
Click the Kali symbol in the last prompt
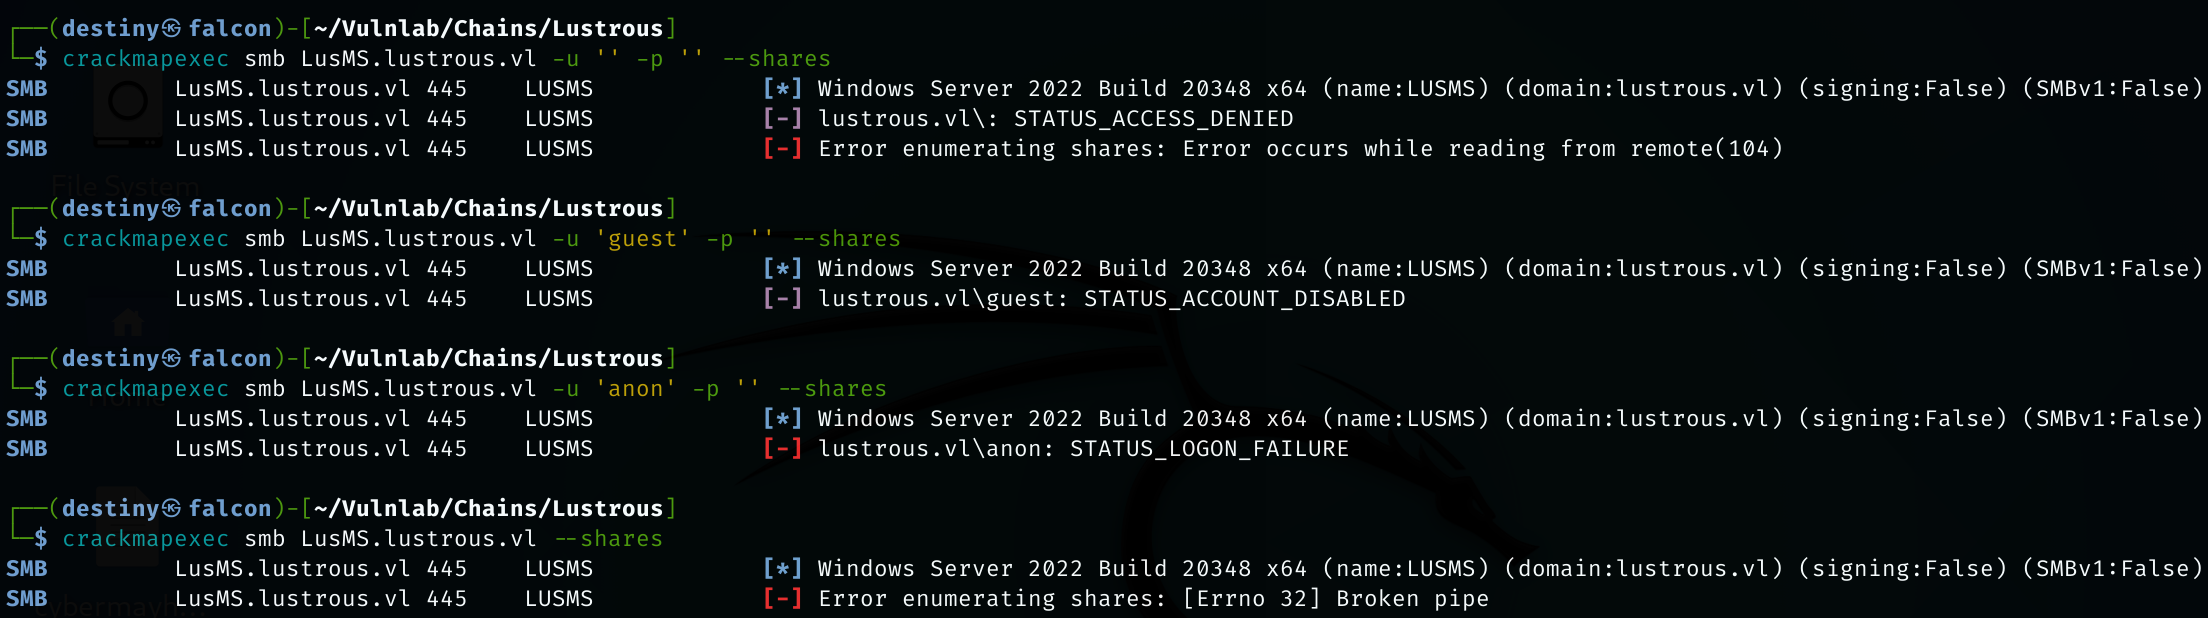(171, 508)
